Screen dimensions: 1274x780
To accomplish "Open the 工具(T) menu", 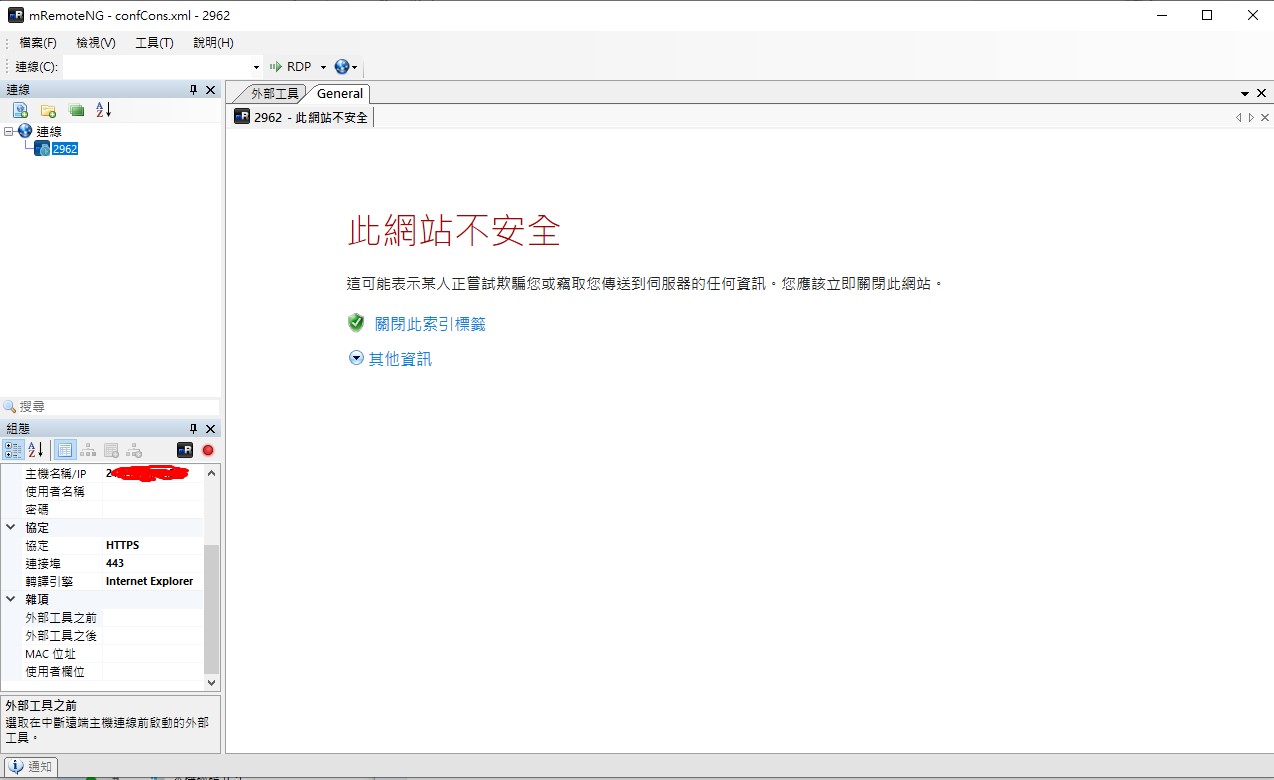I will (154, 43).
